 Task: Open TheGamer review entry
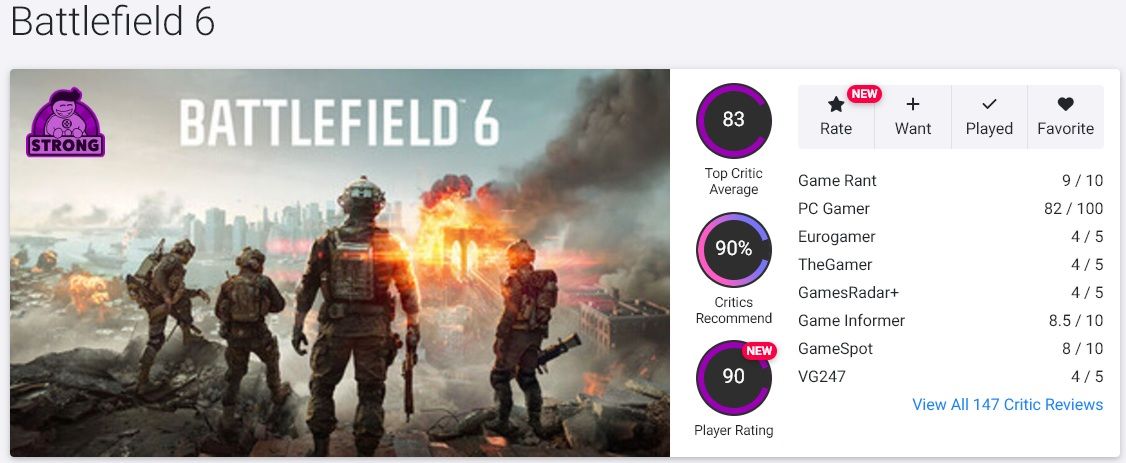pos(835,265)
